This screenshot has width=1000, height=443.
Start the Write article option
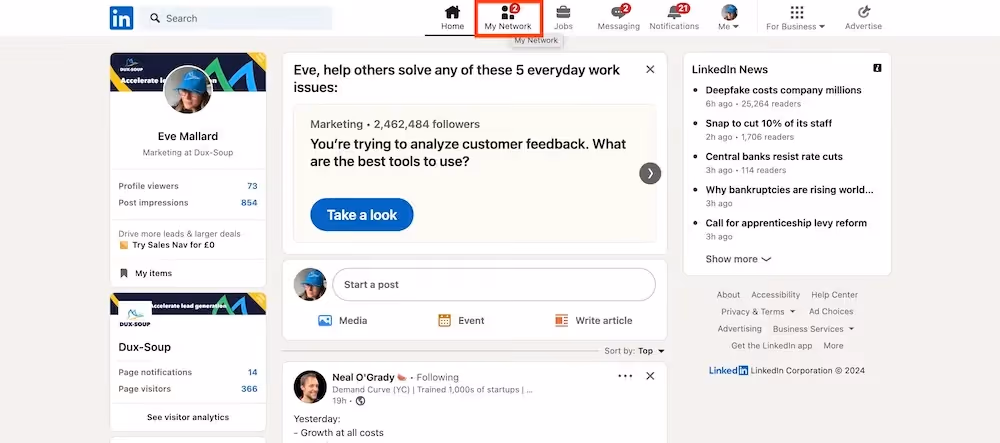[593, 321]
